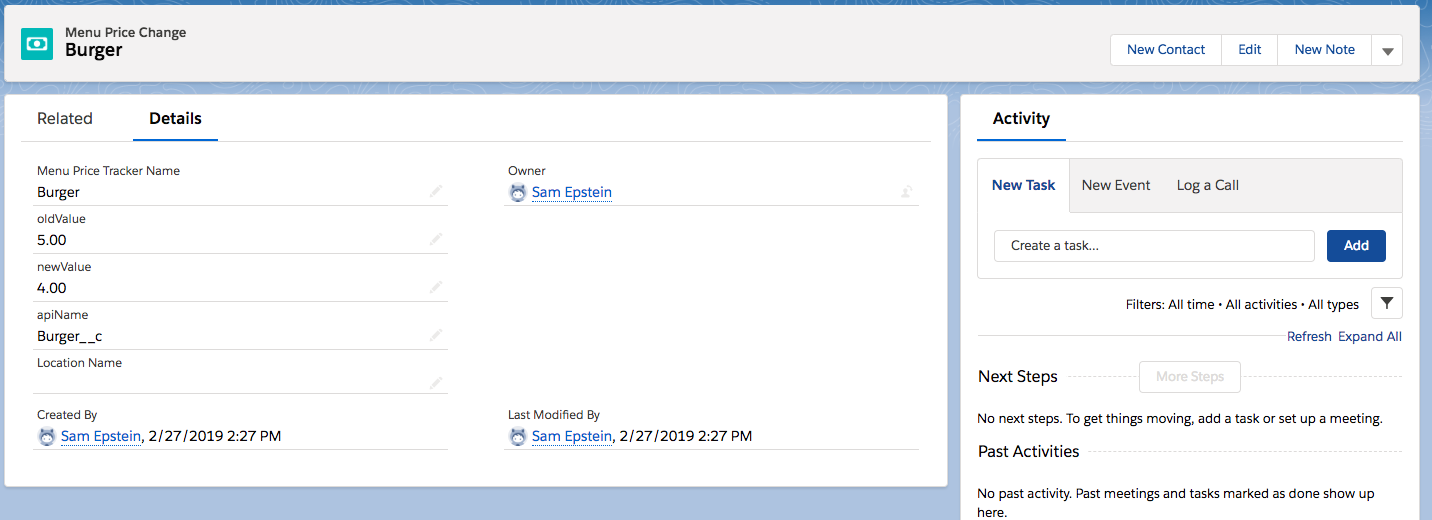Click the Menu Price Change record icon

coord(37,44)
